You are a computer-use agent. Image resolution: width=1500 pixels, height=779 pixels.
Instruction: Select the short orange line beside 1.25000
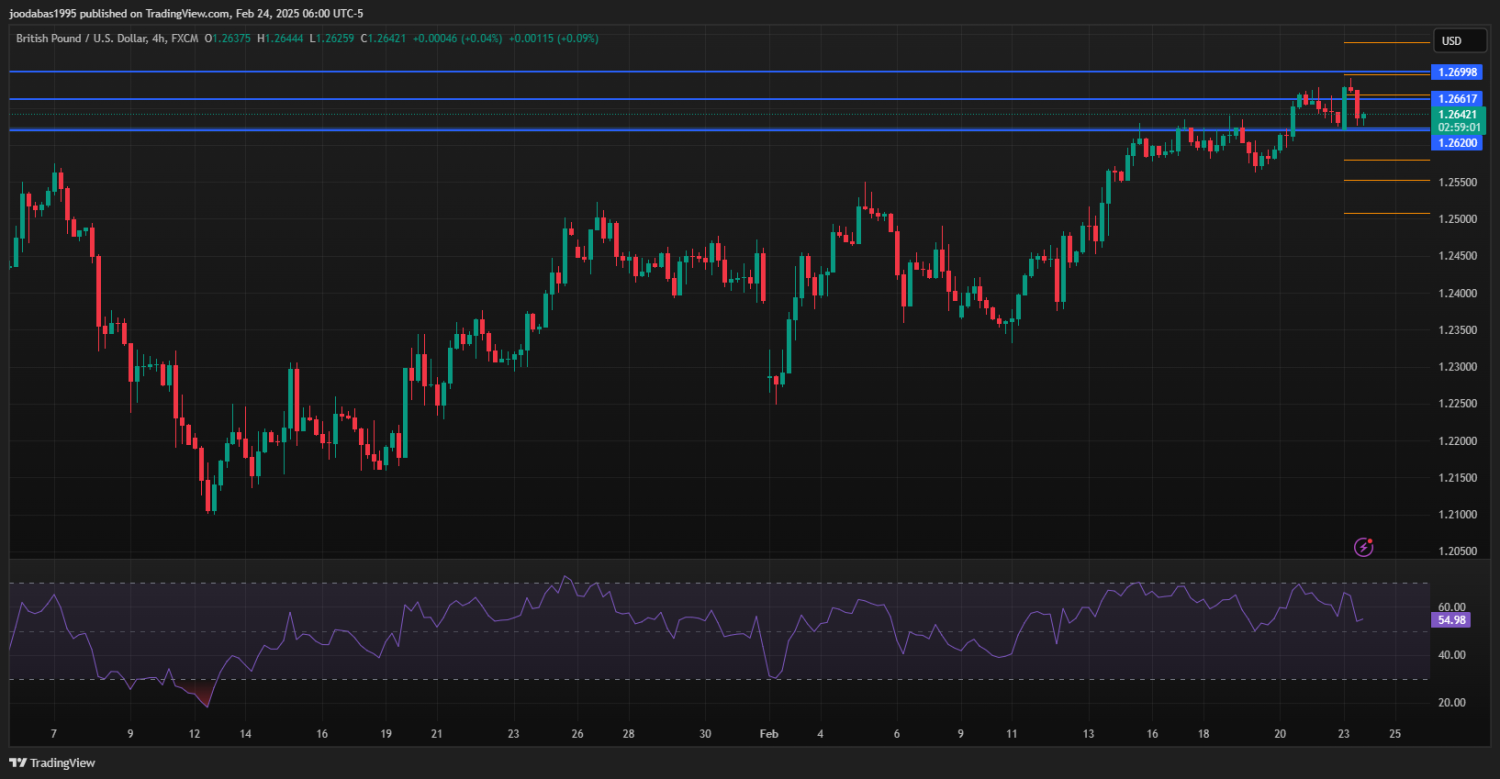coord(1386,213)
